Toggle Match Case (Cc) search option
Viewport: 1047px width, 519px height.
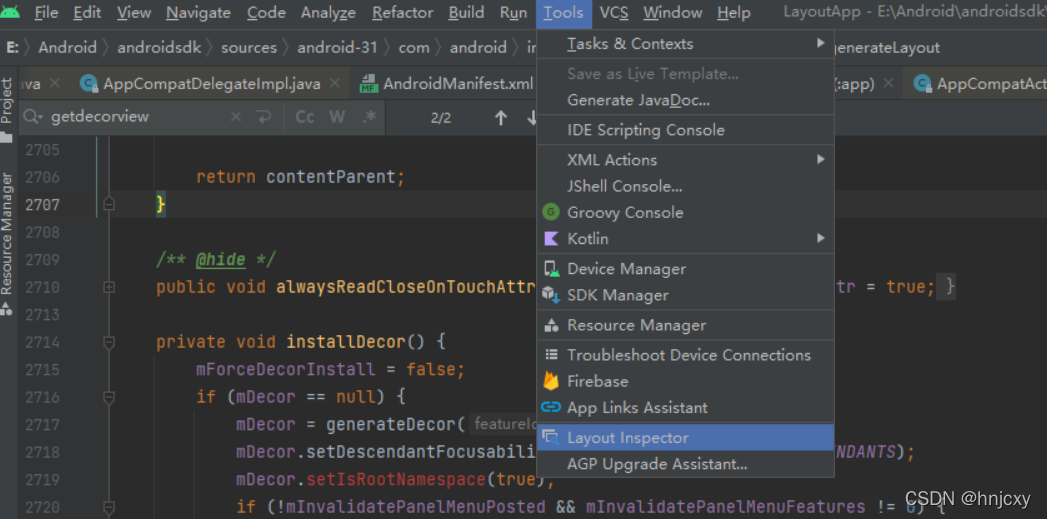coord(305,118)
